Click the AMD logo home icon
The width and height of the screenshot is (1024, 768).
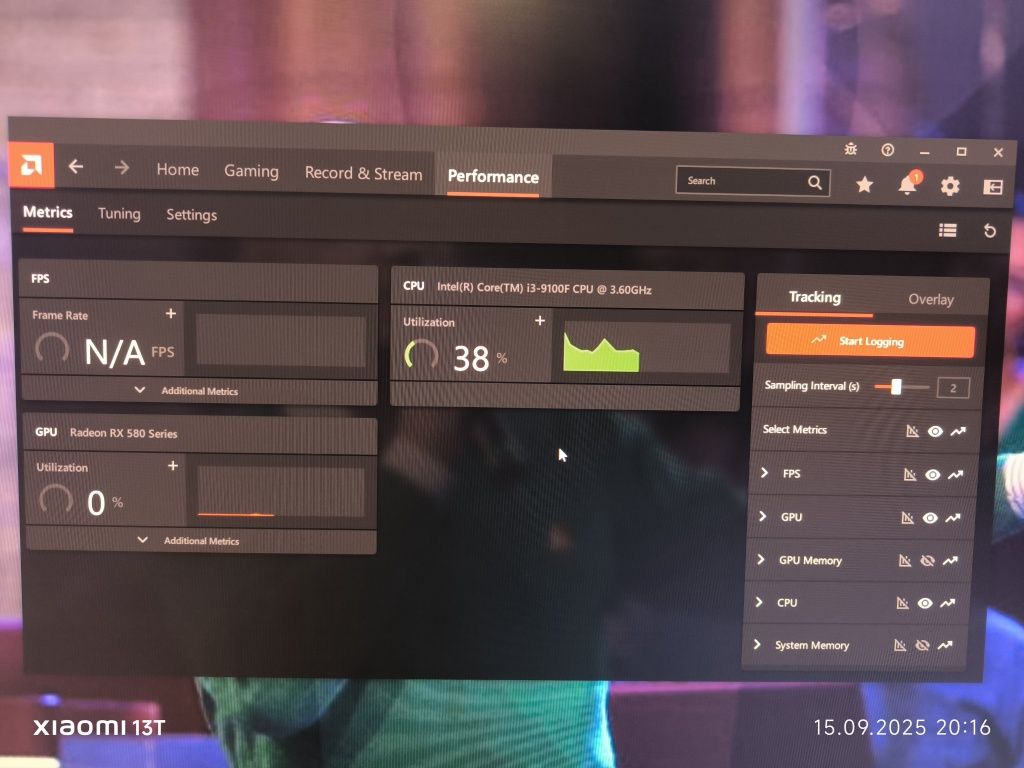coord(31,165)
